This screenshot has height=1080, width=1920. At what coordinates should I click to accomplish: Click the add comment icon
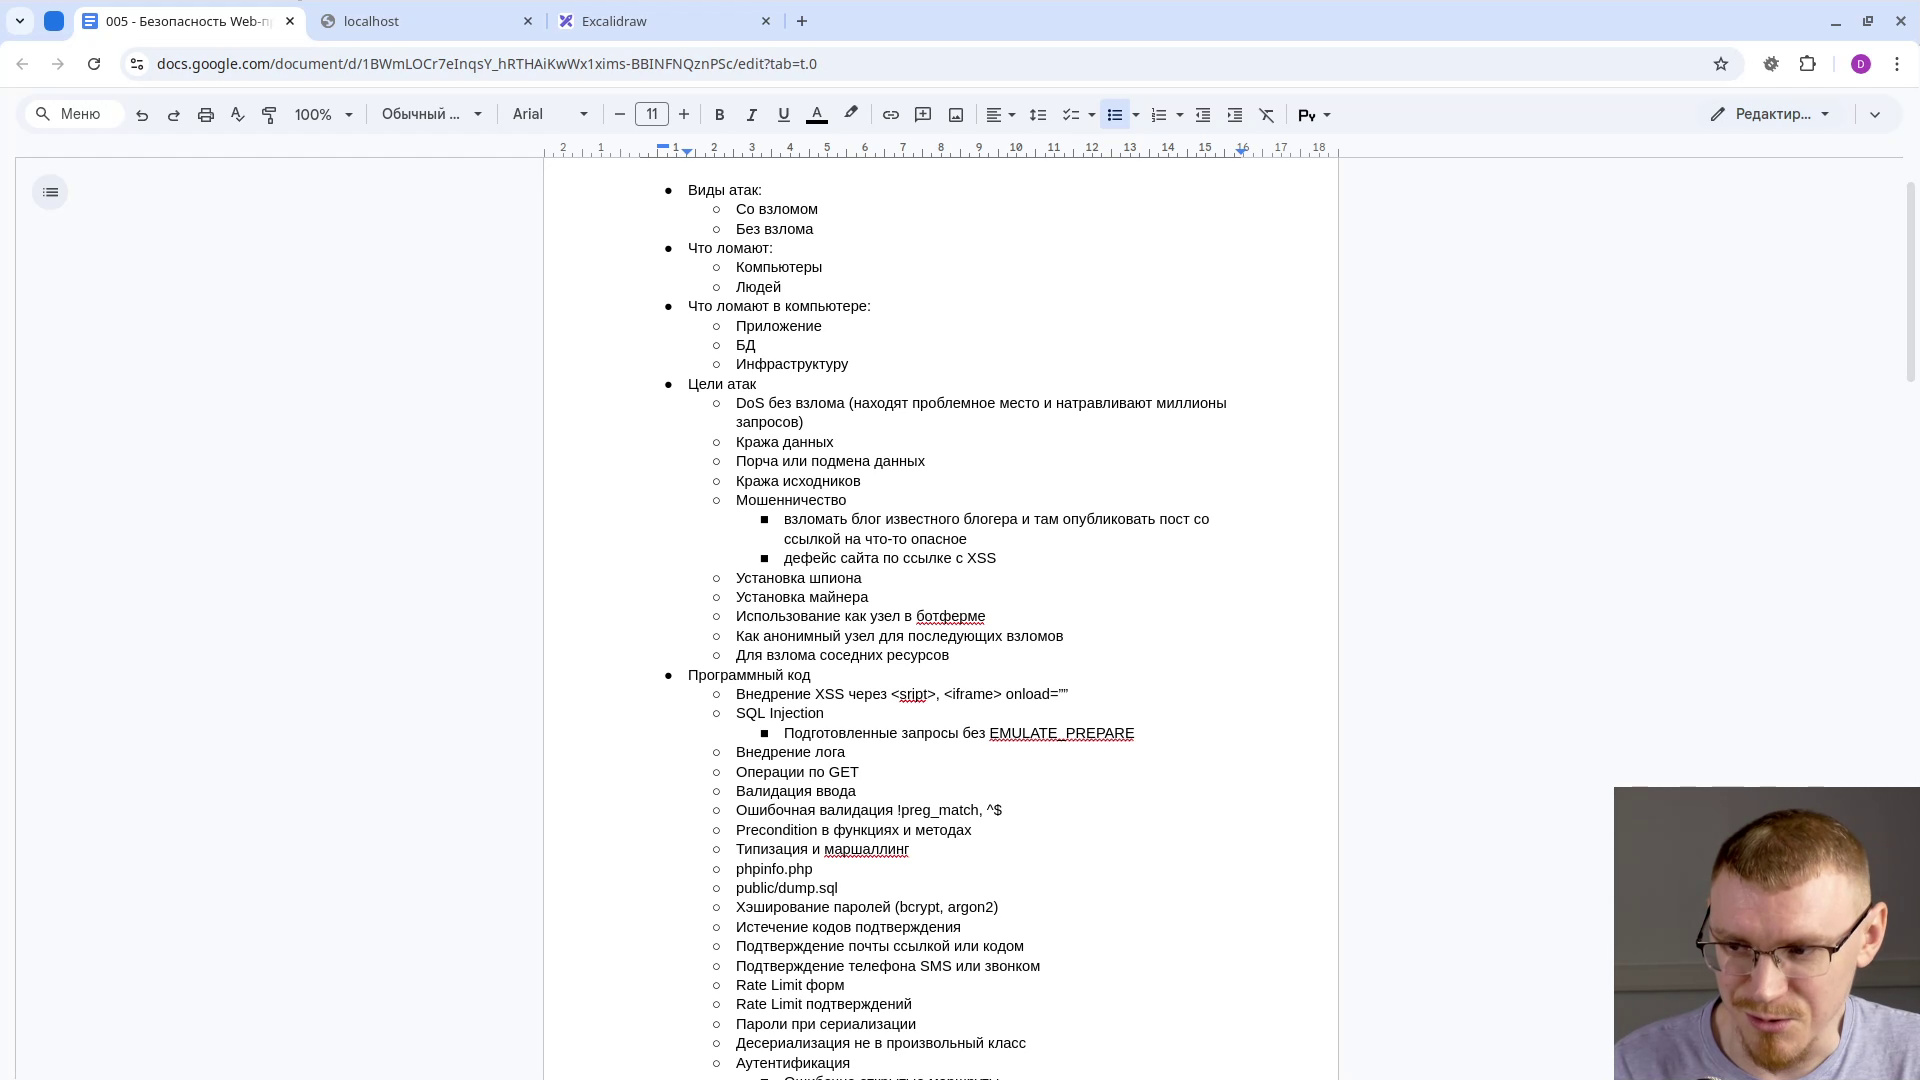(x=923, y=115)
